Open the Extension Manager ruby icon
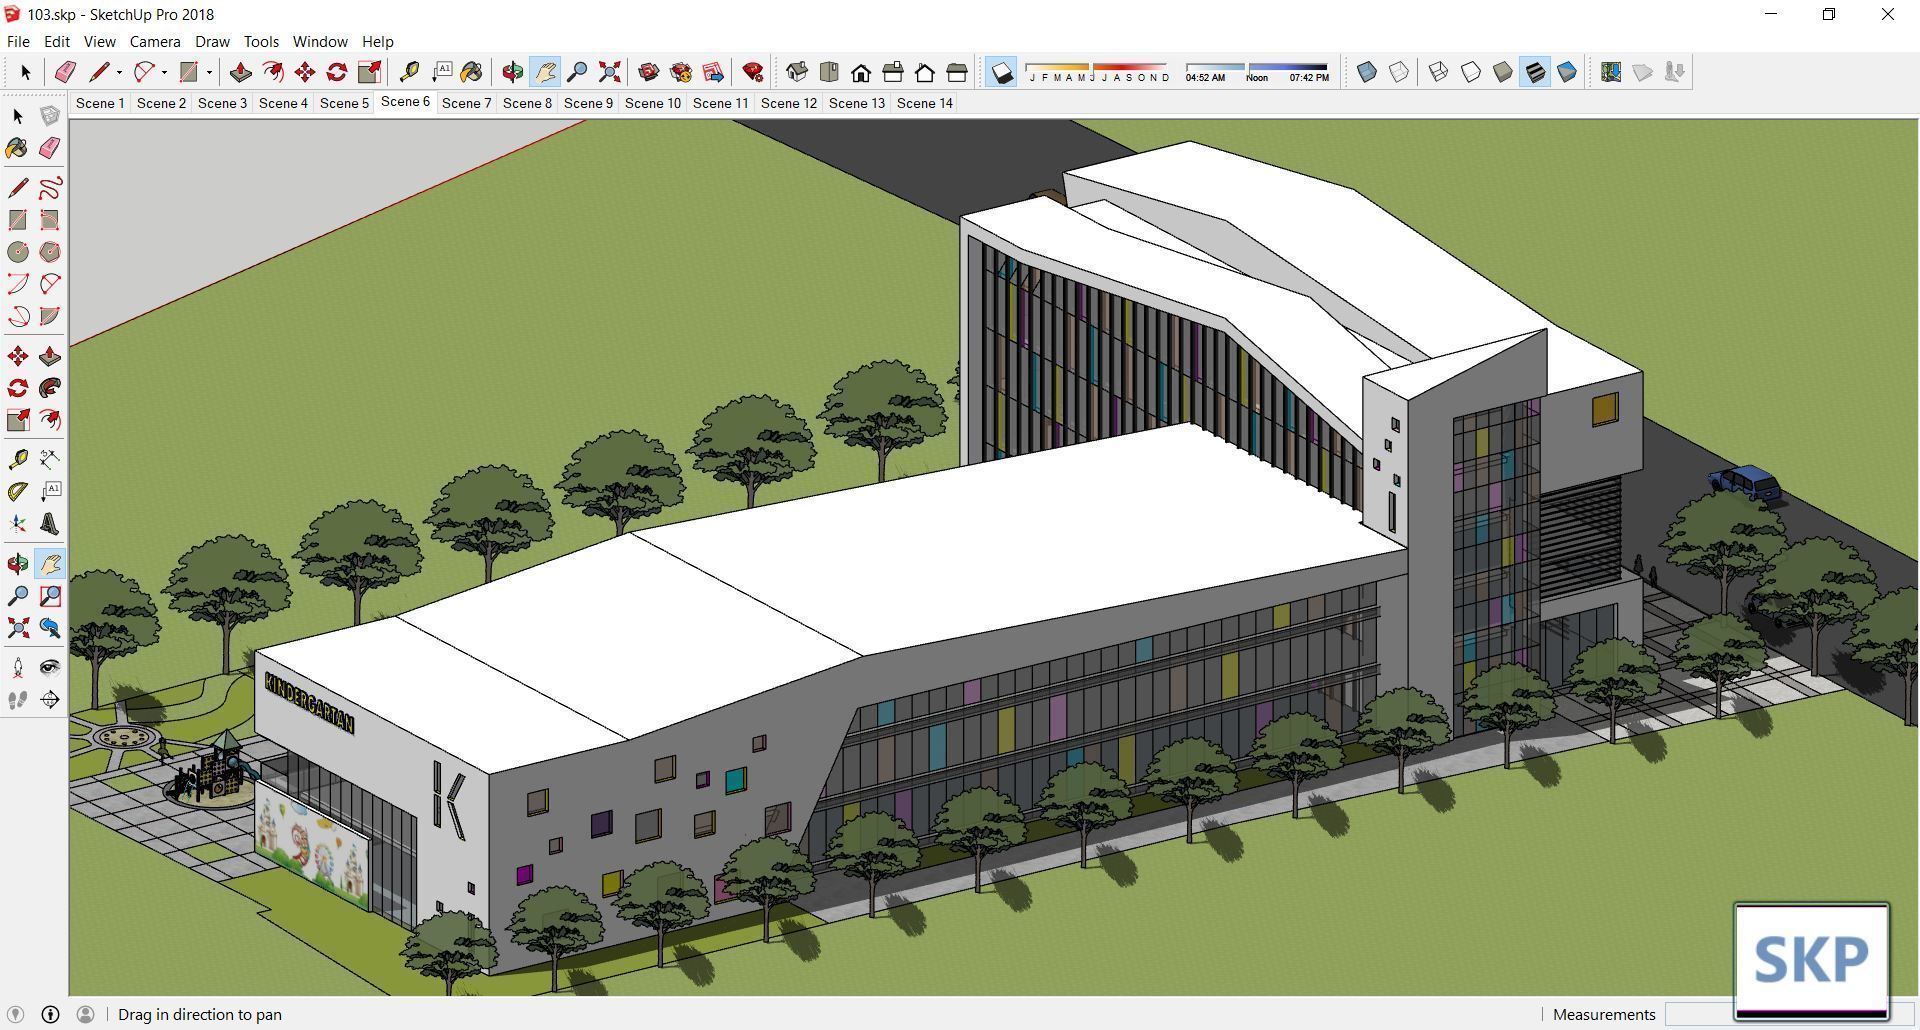This screenshot has width=1920, height=1030. coord(753,72)
